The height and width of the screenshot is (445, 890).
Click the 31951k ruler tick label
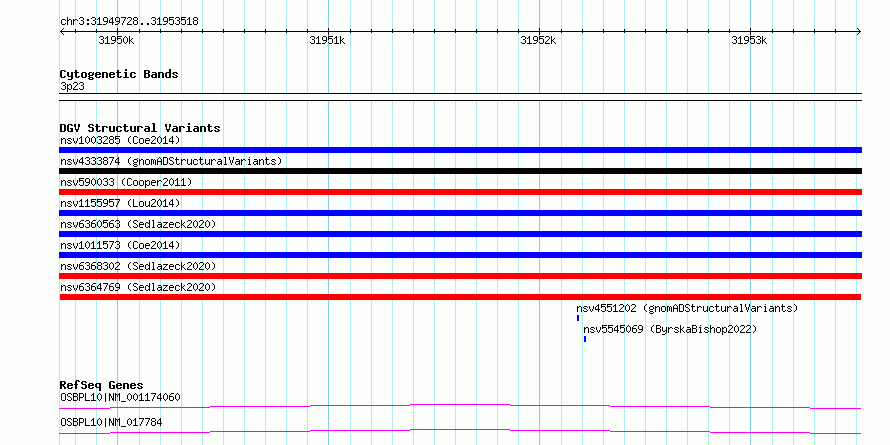328,40
